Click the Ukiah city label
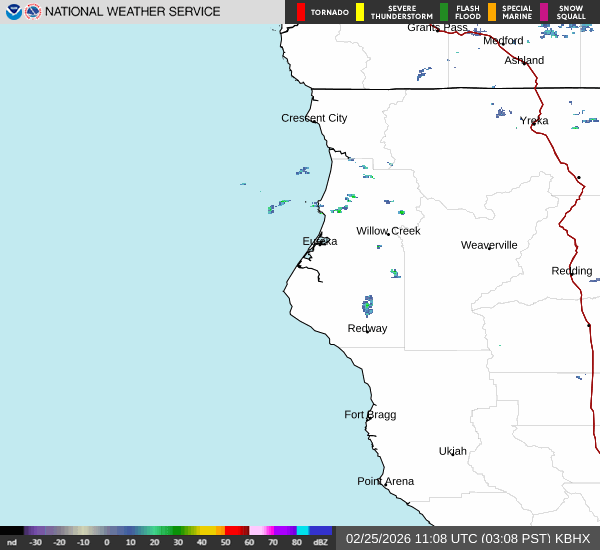This screenshot has height=550, width=600. [453, 451]
